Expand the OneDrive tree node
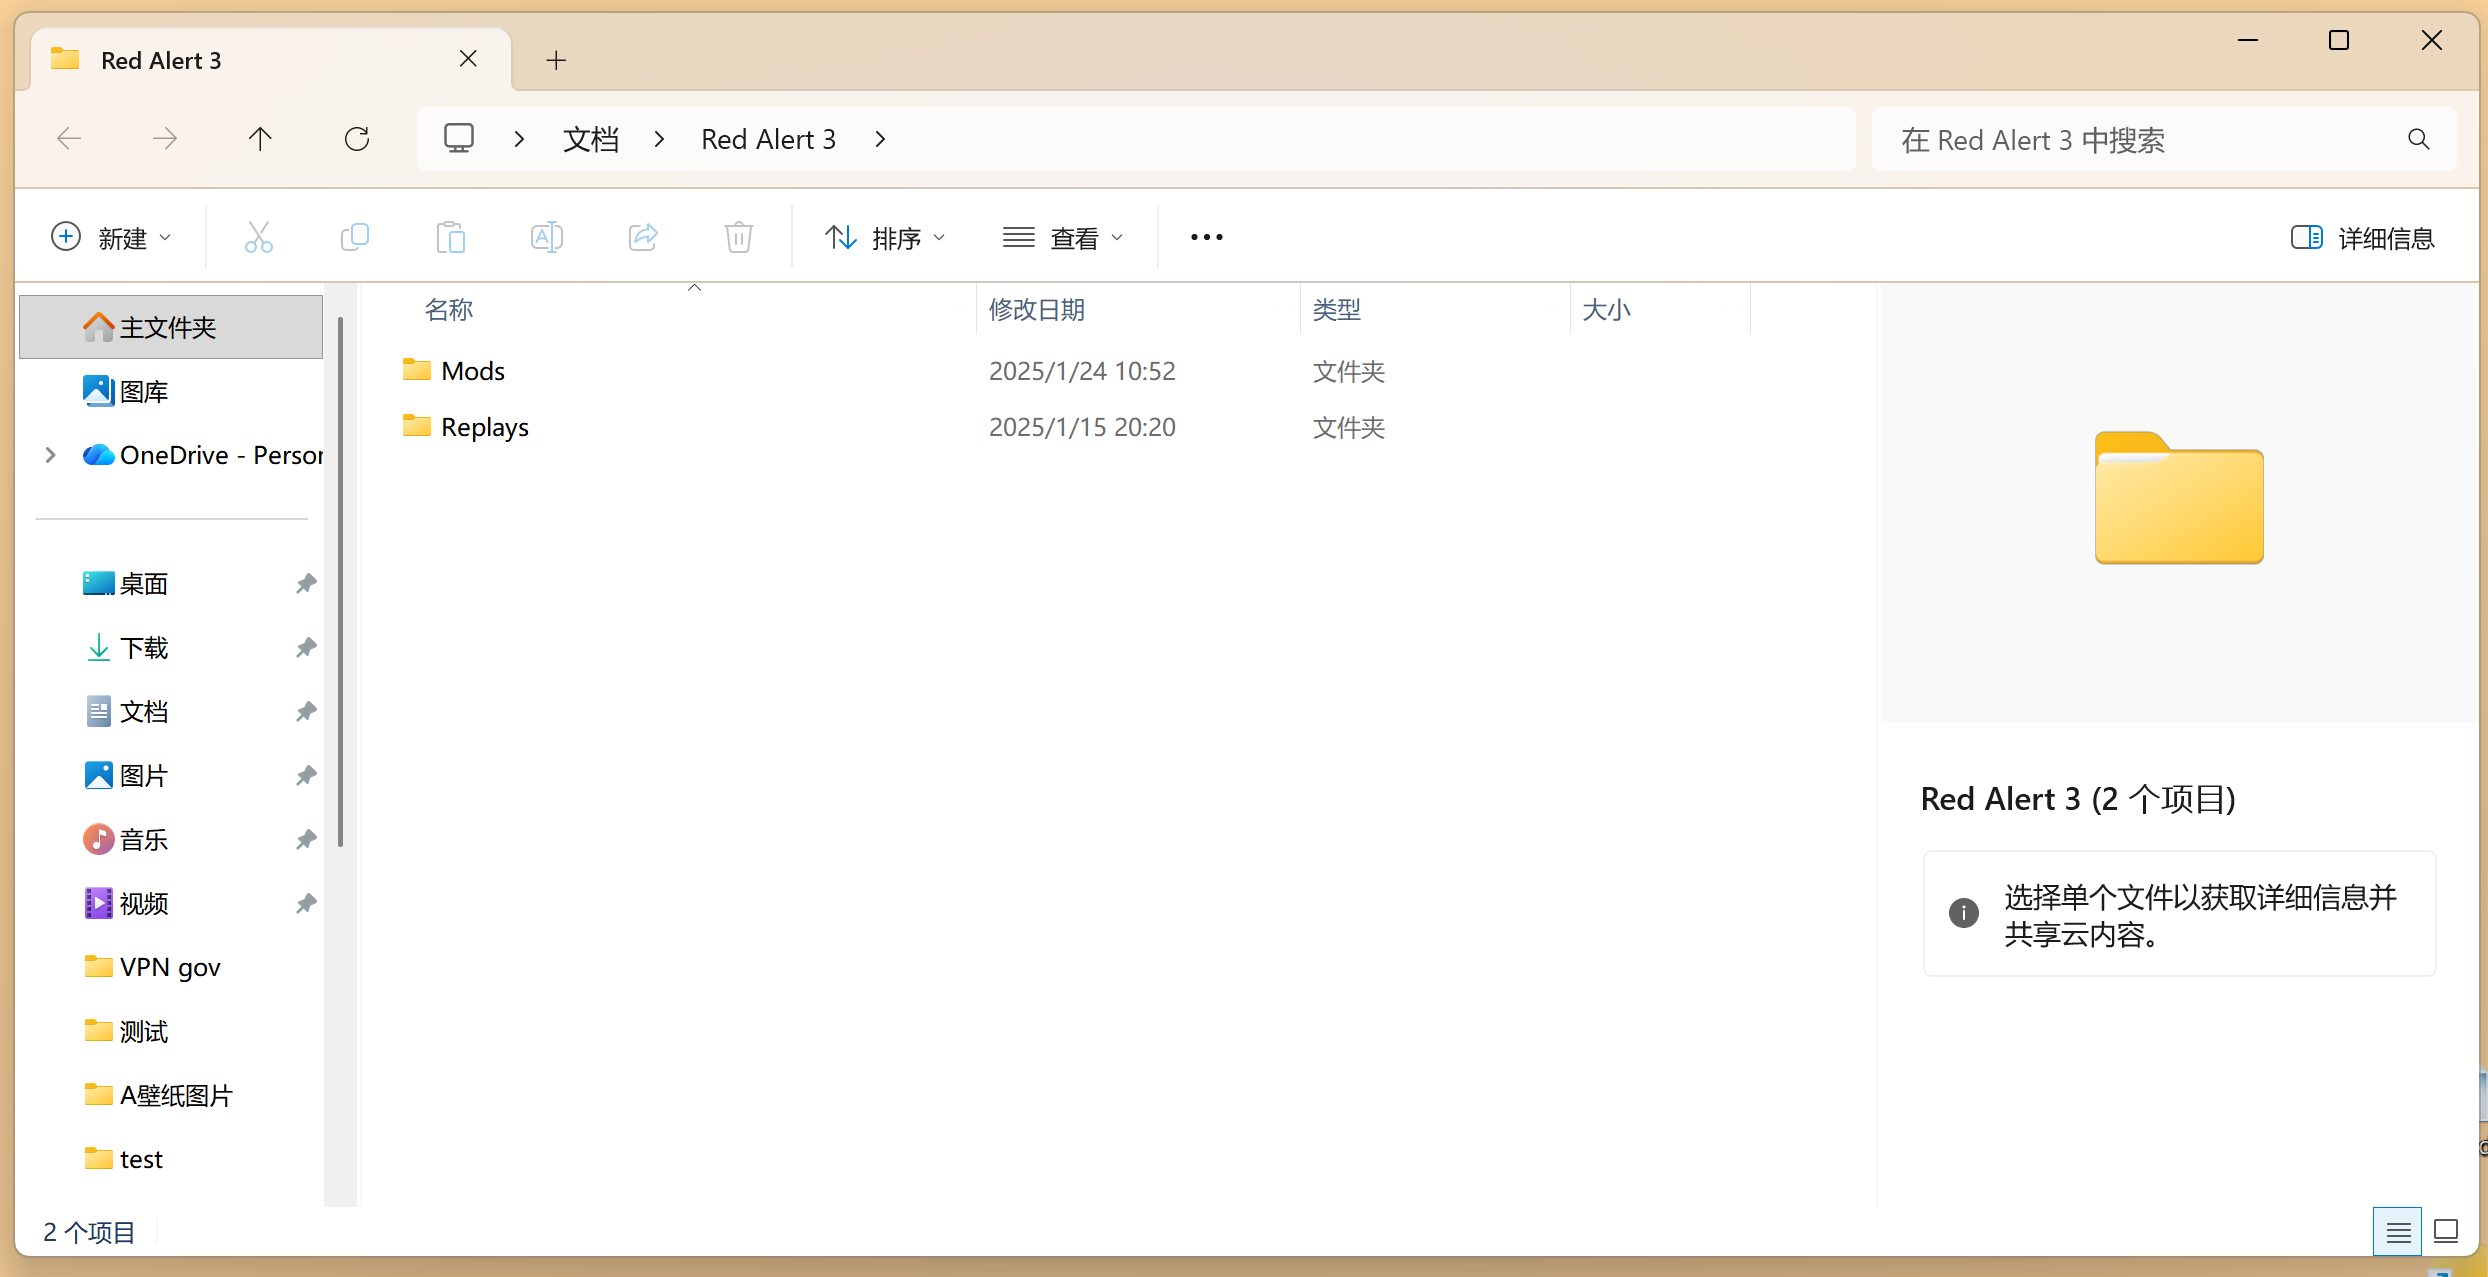This screenshot has width=2488, height=1277. coord(50,455)
